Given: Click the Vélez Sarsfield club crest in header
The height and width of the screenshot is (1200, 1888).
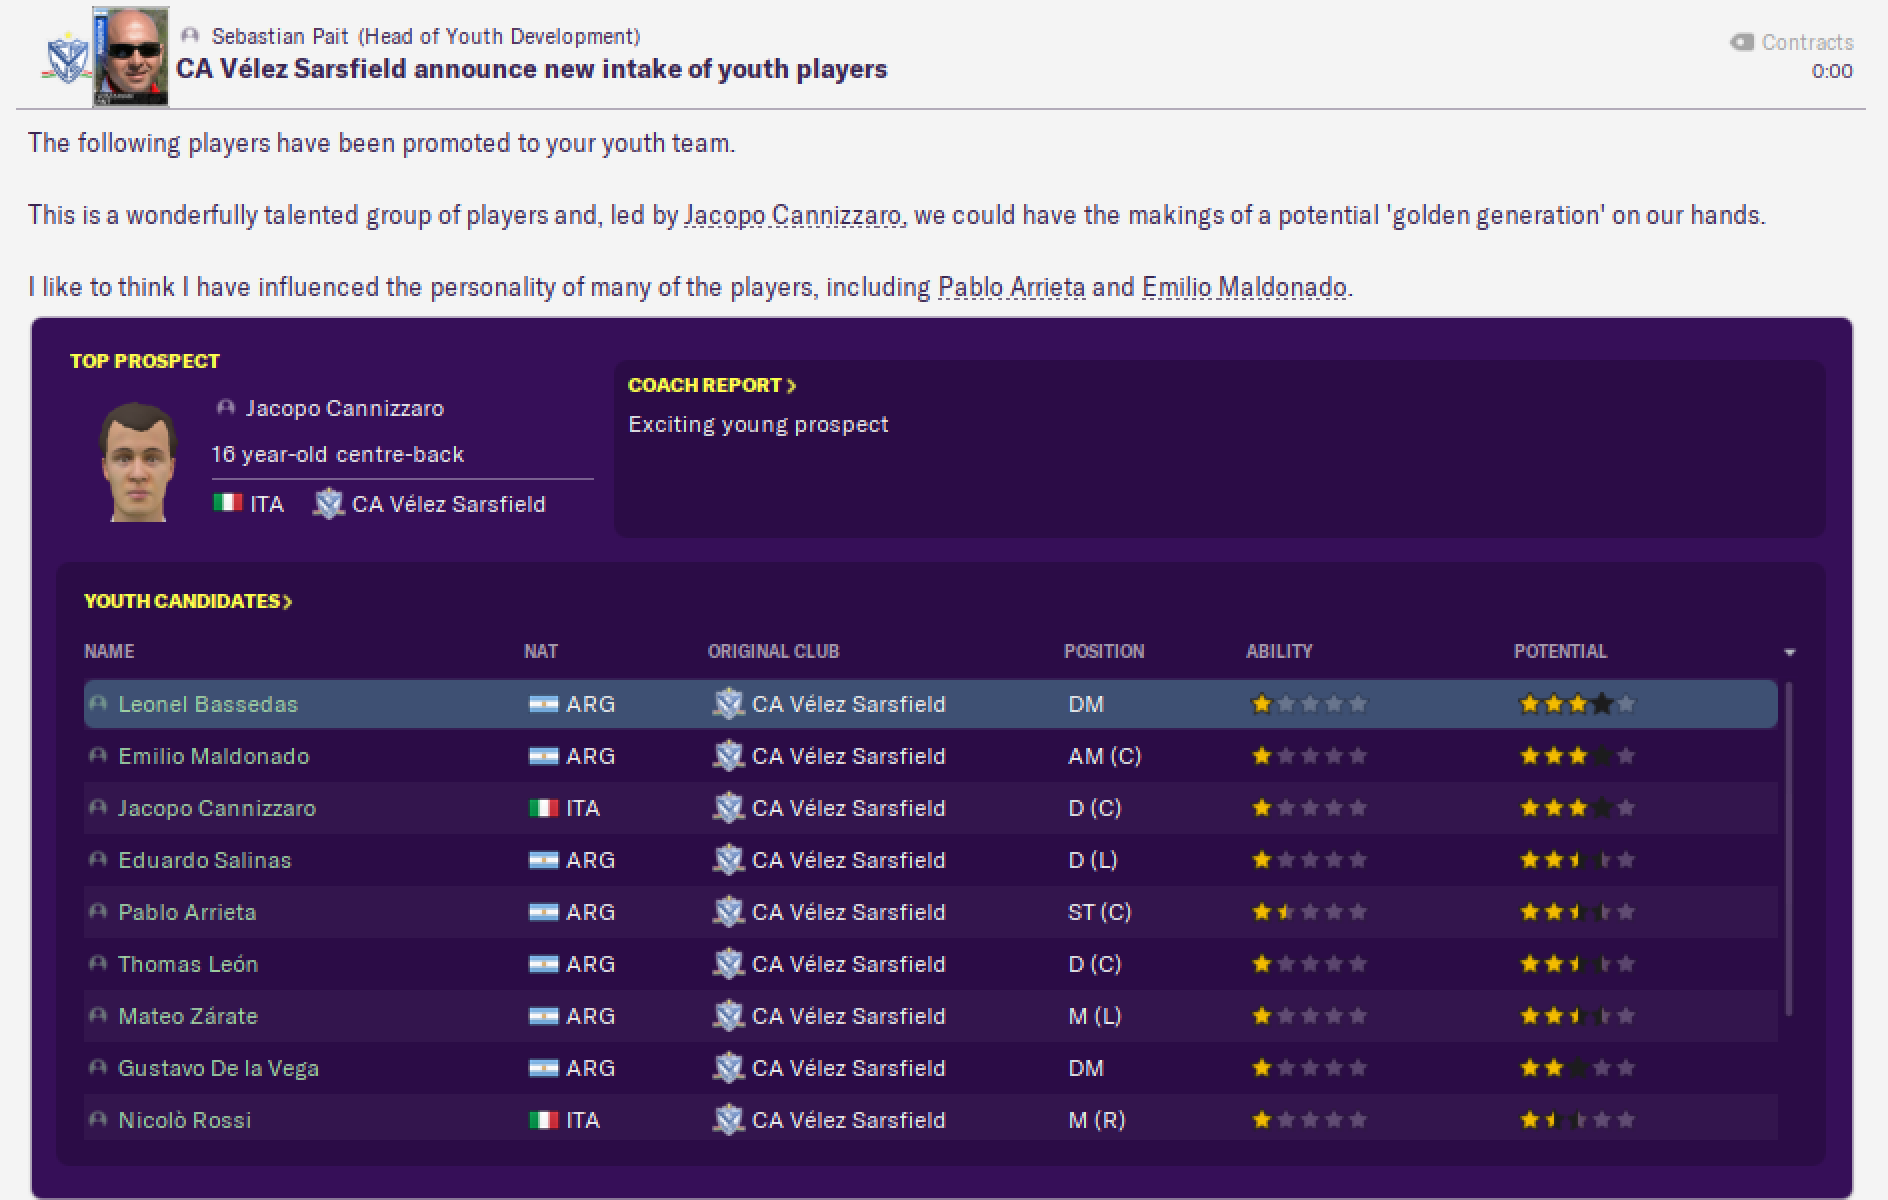Looking at the screenshot, I should [66, 60].
